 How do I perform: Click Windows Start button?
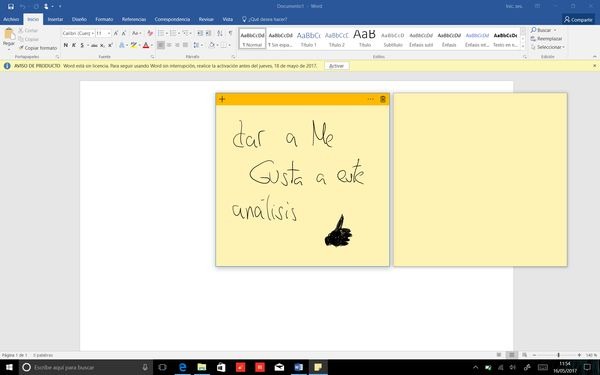click(x=9, y=367)
